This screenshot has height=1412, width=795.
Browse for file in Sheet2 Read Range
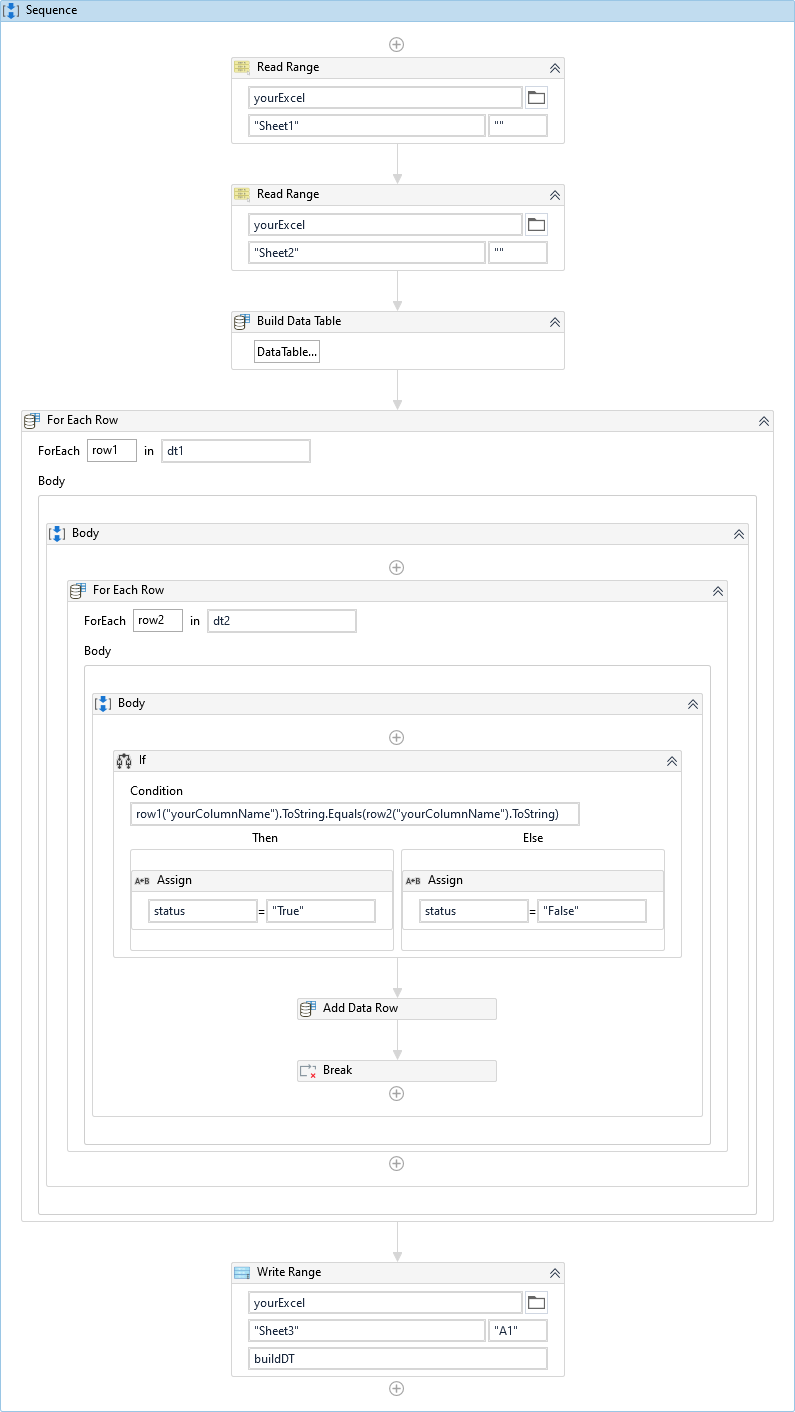pos(537,225)
